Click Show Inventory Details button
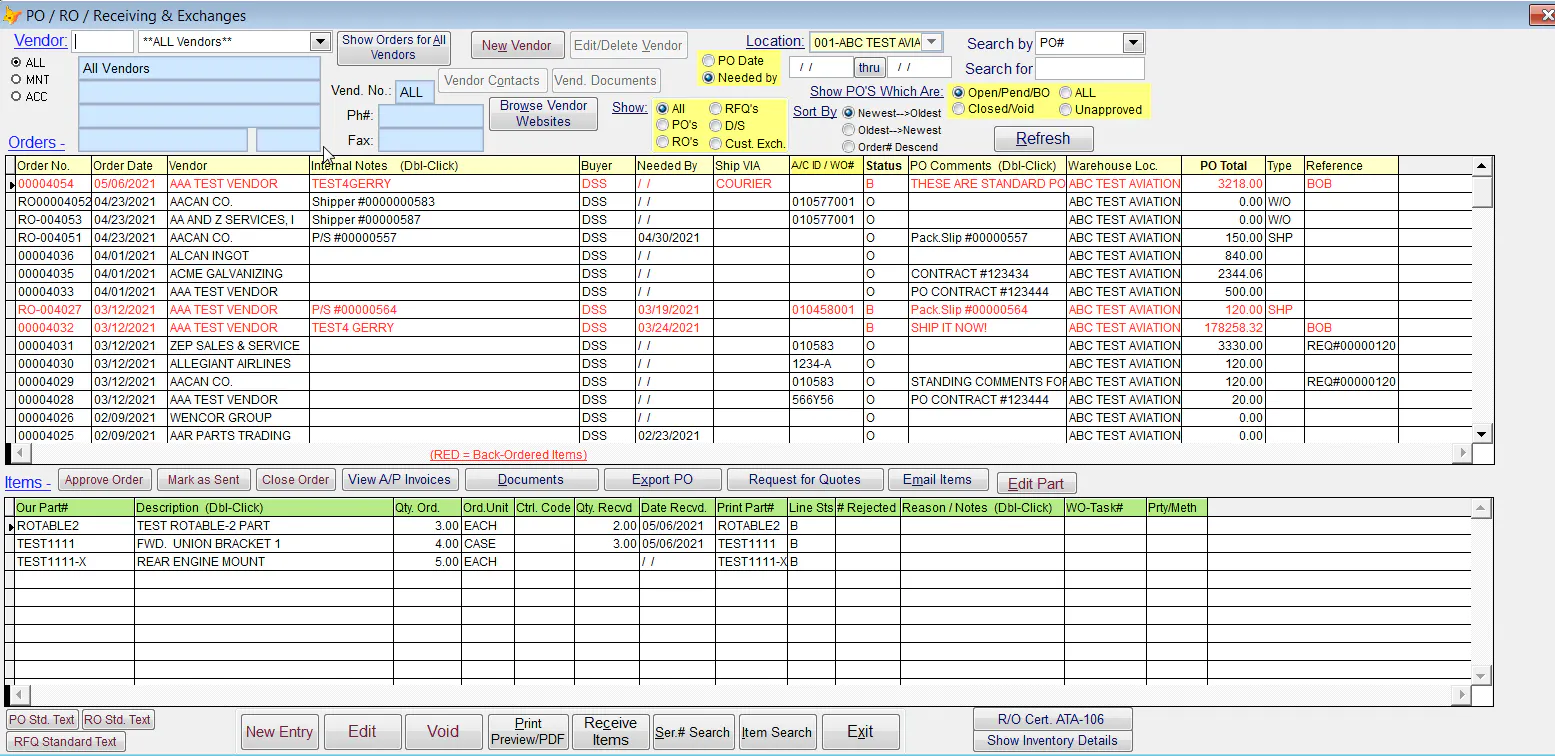Image resolution: width=1555 pixels, height=756 pixels. (x=1051, y=741)
